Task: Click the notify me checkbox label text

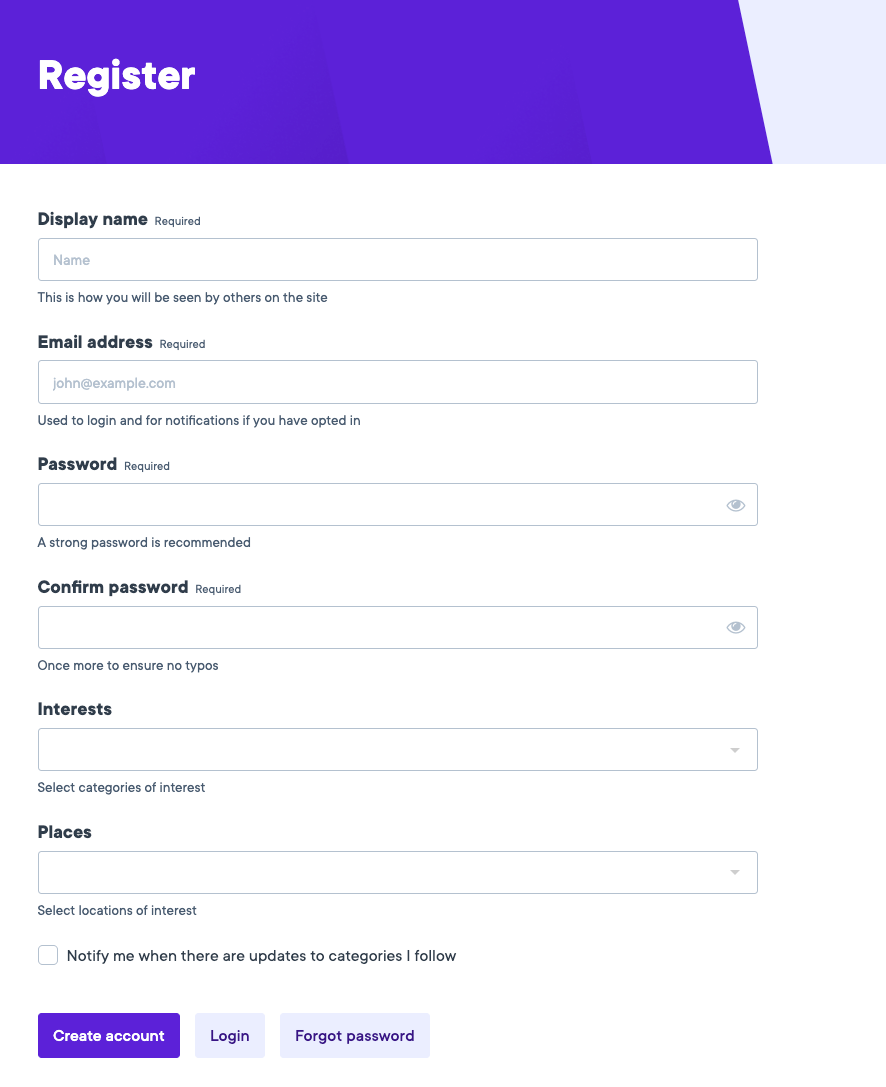Action: tap(260, 955)
